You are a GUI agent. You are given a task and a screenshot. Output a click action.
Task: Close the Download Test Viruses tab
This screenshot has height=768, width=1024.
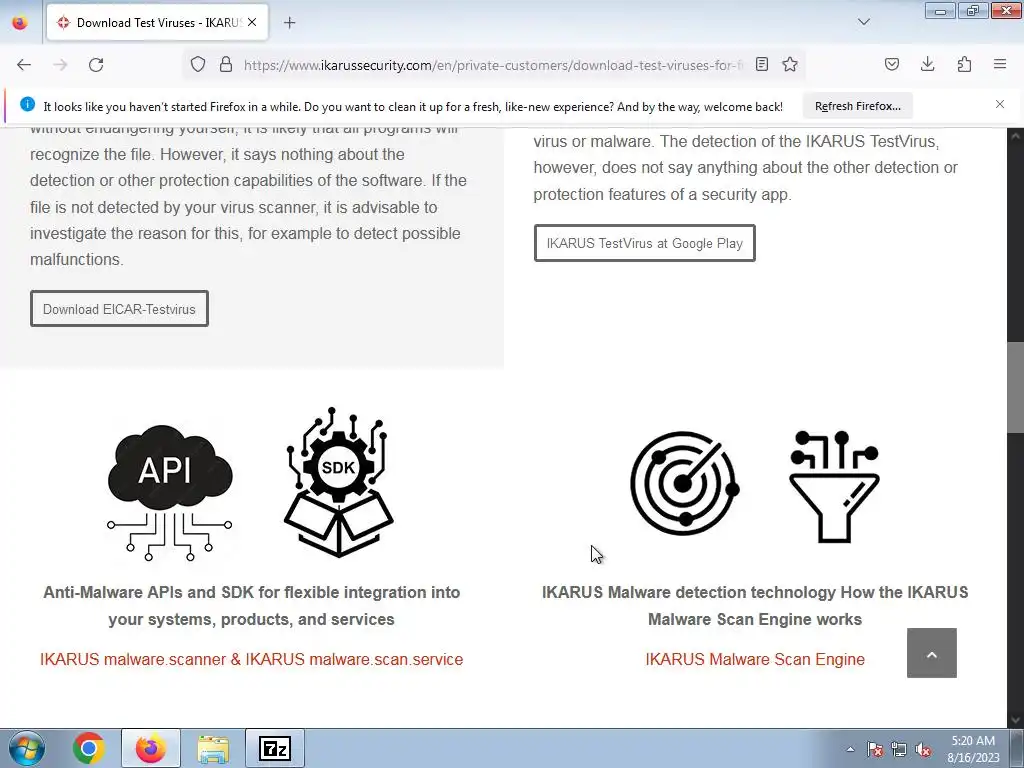252,23
